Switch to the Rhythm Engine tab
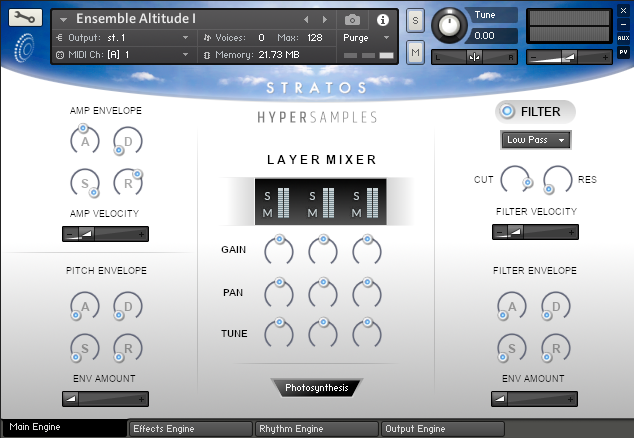 [317, 429]
